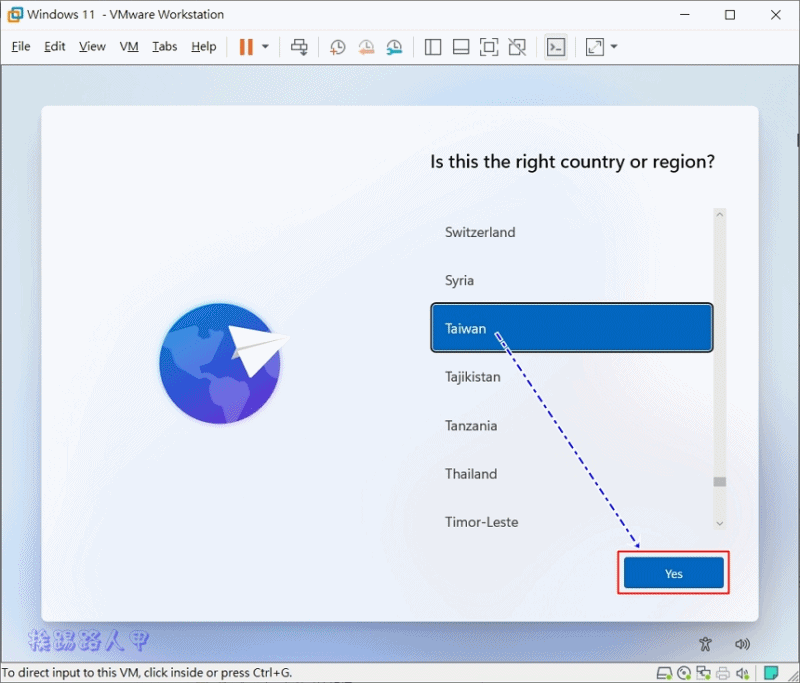This screenshot has height=683, width=800.
Task: Toggle Unity mode icon in toolbar
Action: [516, 47]
